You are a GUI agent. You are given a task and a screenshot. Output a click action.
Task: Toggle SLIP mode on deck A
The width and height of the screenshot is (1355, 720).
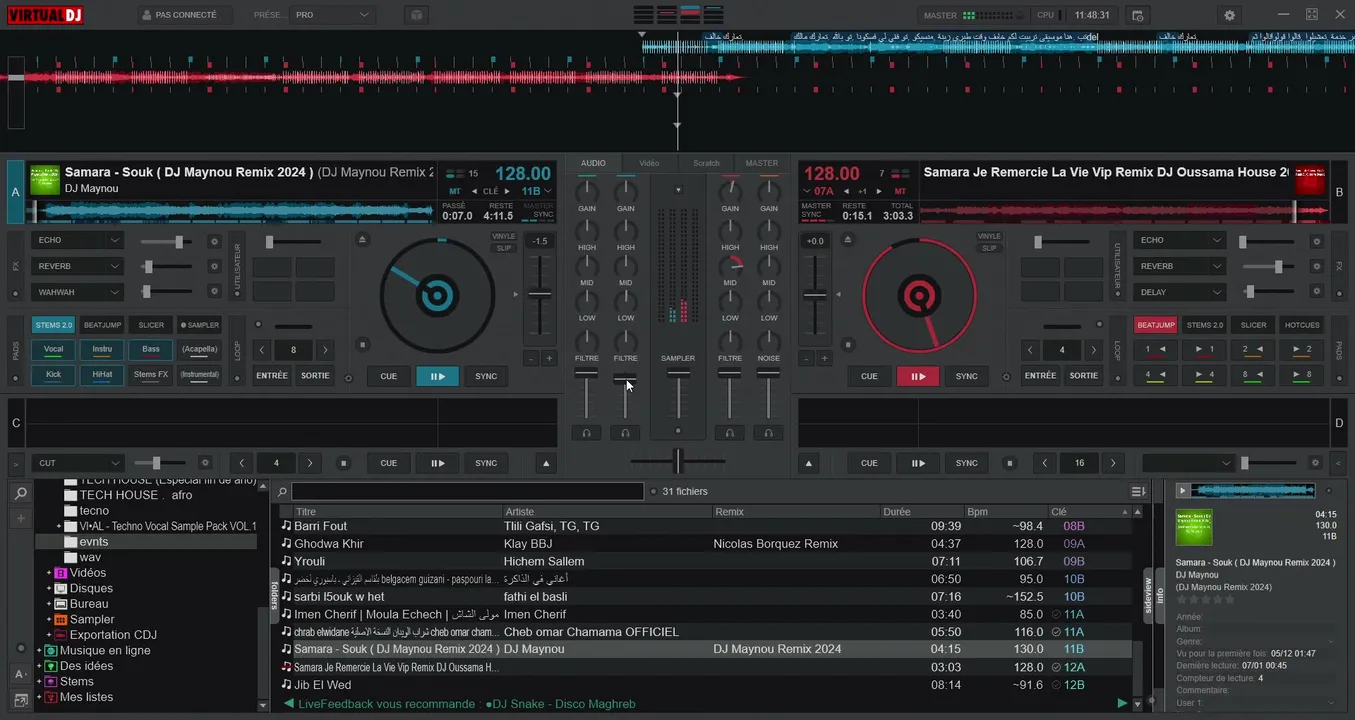(x=504, y=248)
